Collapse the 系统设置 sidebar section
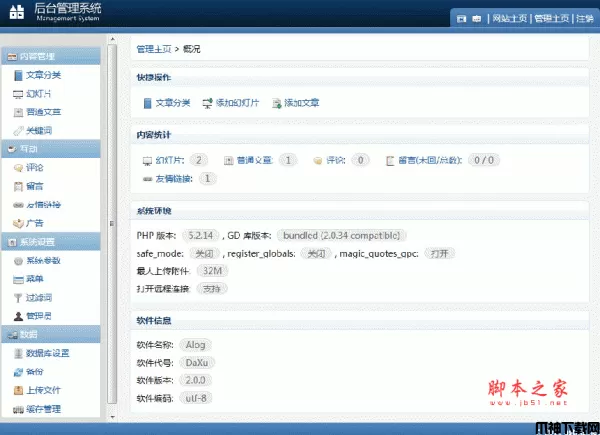This screenshot has width=600, height=435. (x=51, y=242)
